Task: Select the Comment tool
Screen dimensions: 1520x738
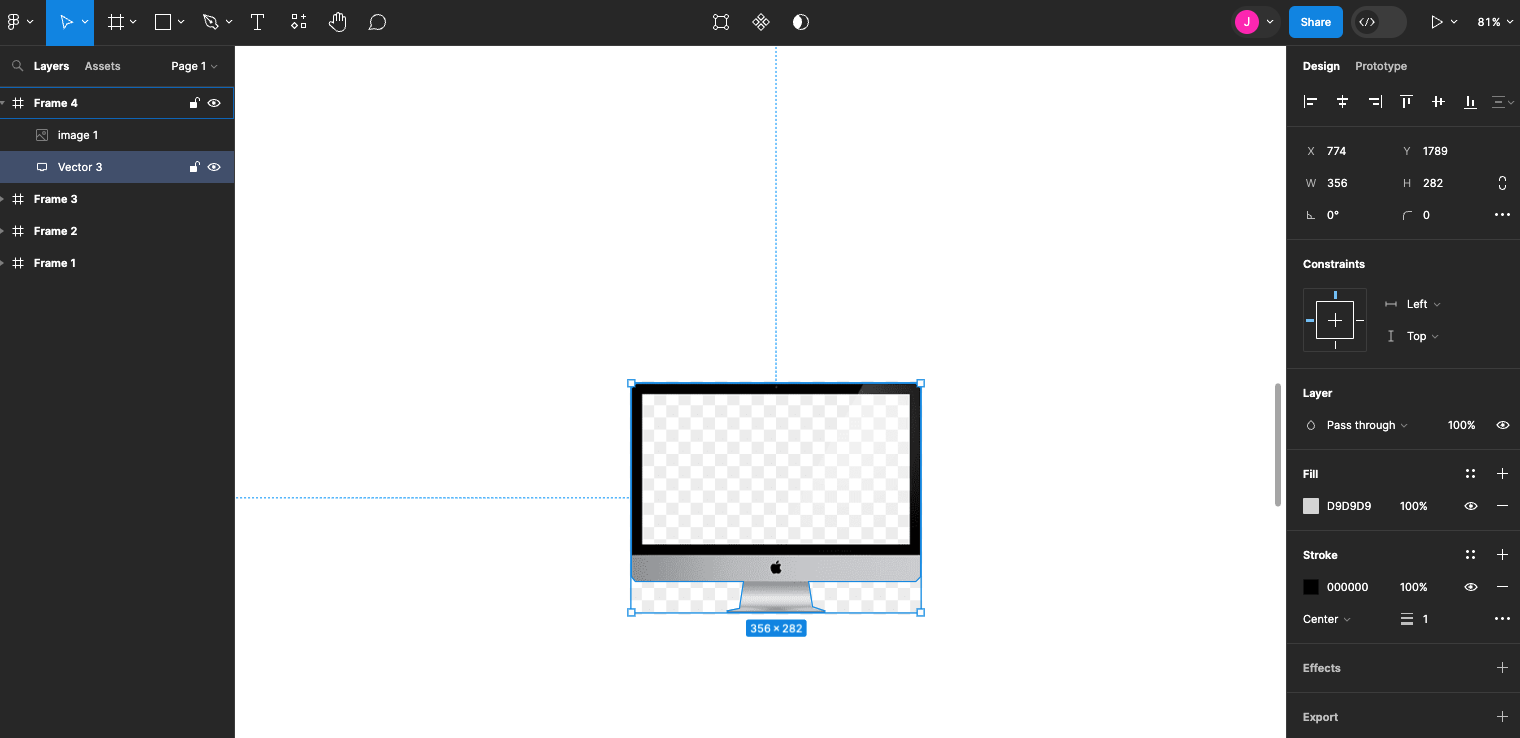Action: 377,22
